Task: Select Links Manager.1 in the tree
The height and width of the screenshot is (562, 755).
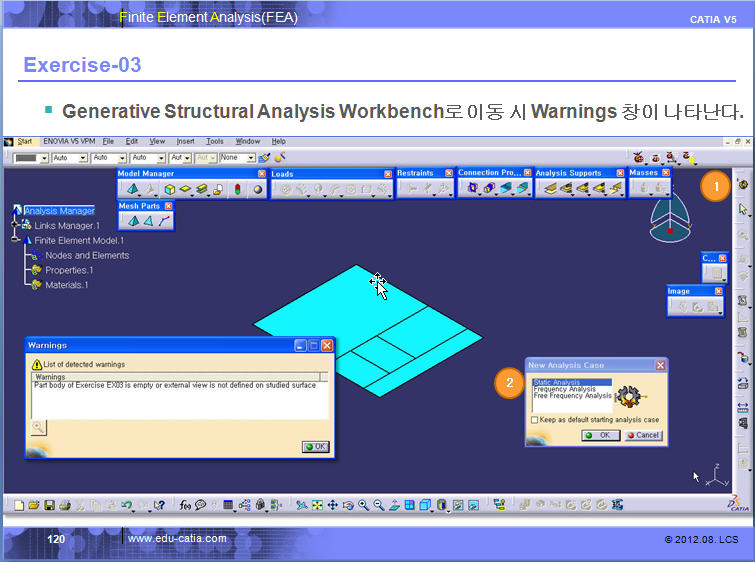Action: (67, 225)
